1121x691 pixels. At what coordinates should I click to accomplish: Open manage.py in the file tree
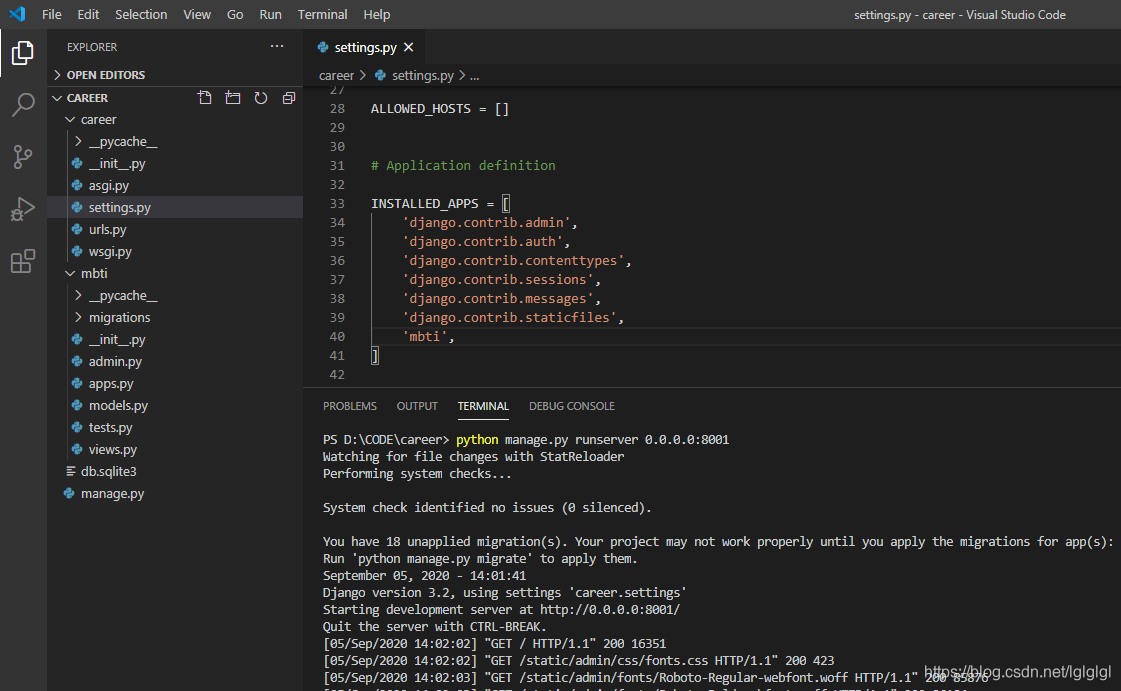112,493
